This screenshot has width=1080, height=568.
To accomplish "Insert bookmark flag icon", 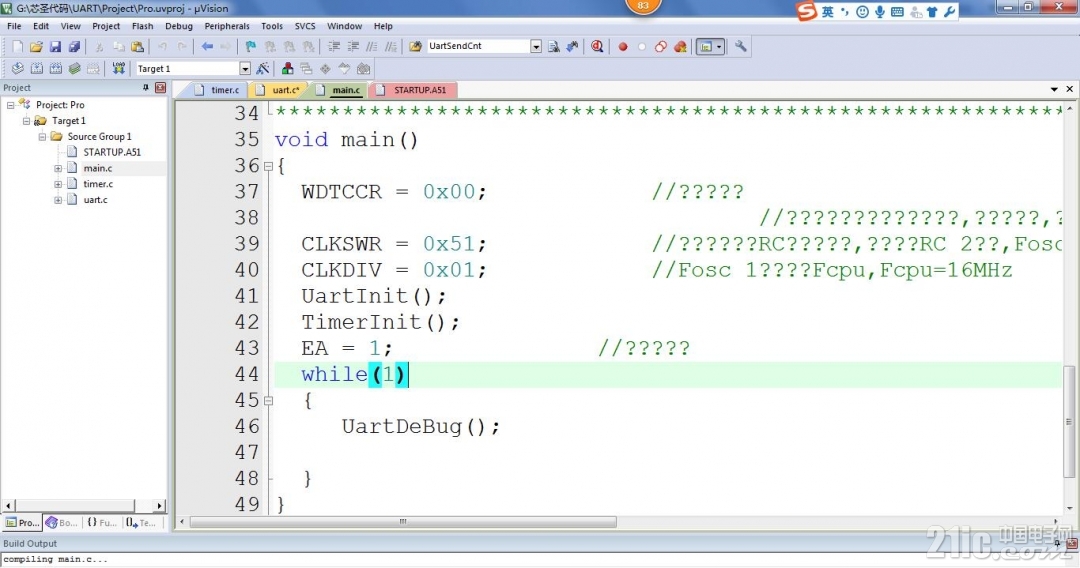I will coord(251,47).
